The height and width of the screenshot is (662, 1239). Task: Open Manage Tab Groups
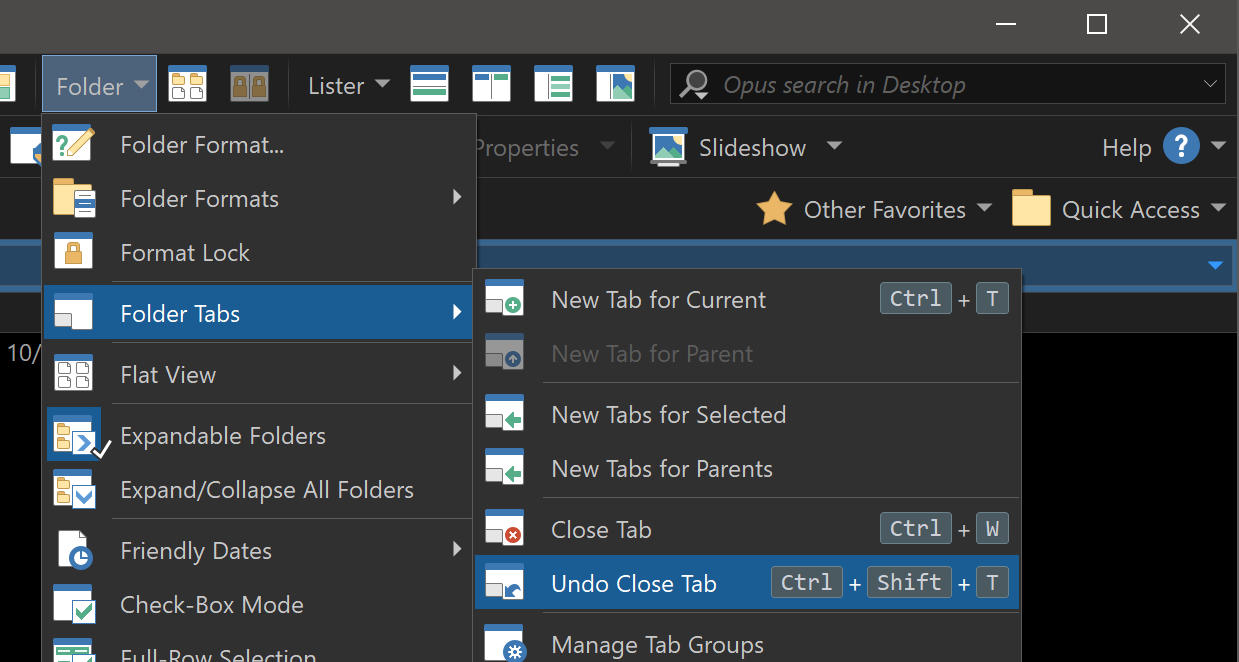pos(747,644)
